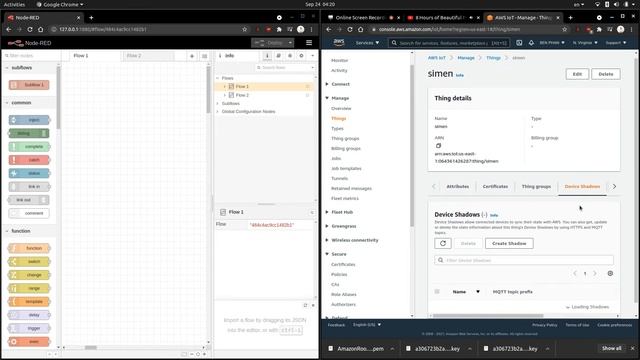Select the Subflow 1 node in the palette

(x=29, y=85)
